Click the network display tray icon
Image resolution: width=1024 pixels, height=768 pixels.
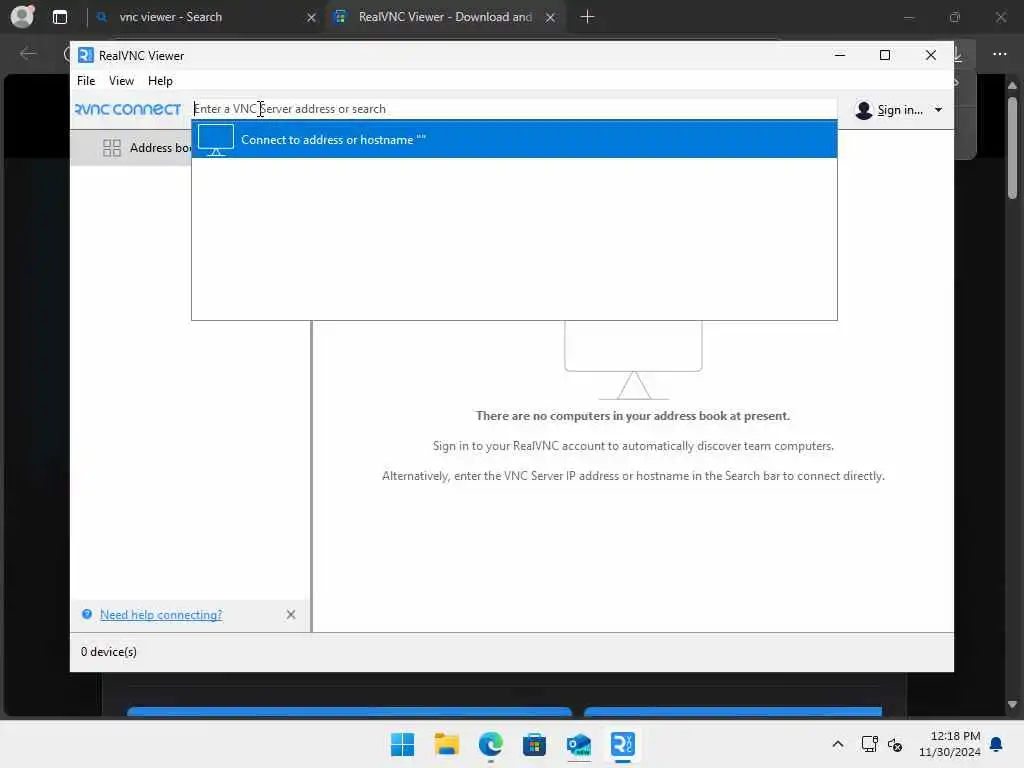click(869, 744)
